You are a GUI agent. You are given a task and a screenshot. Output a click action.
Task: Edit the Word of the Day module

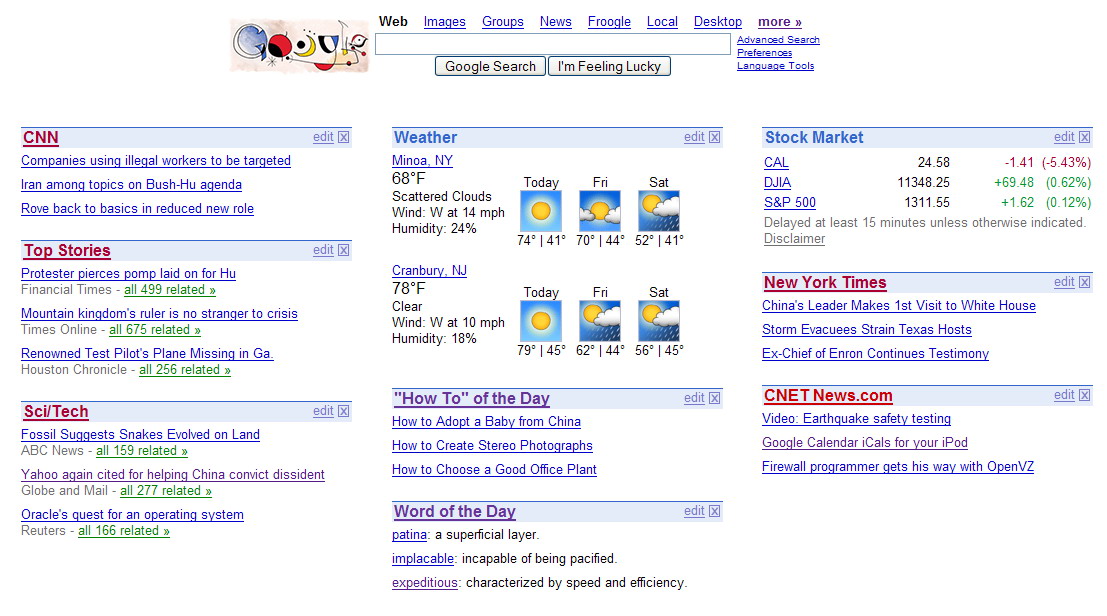click(694, 511)
